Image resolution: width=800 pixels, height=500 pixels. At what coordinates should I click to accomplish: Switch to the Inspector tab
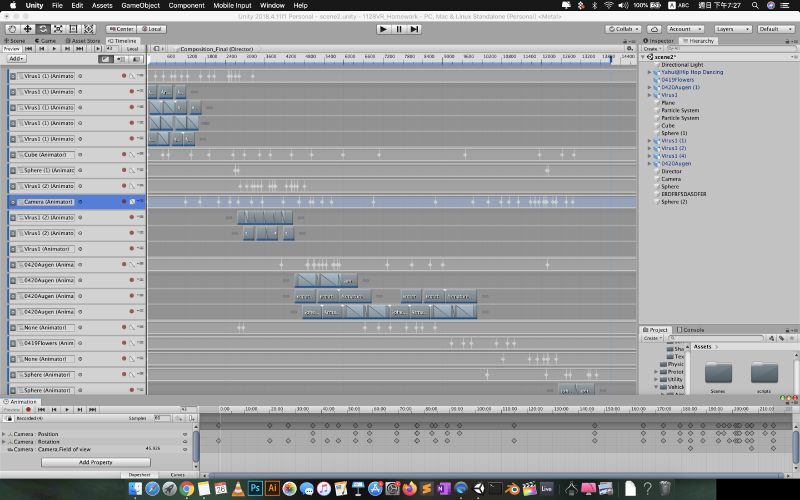(662, 41)
